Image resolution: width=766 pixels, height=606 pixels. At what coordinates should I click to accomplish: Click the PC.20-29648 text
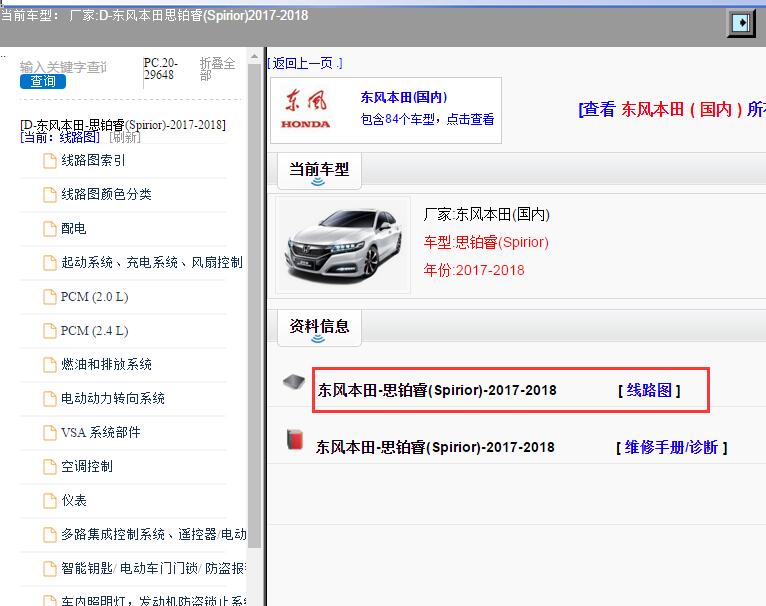click(x=160, y=69)
